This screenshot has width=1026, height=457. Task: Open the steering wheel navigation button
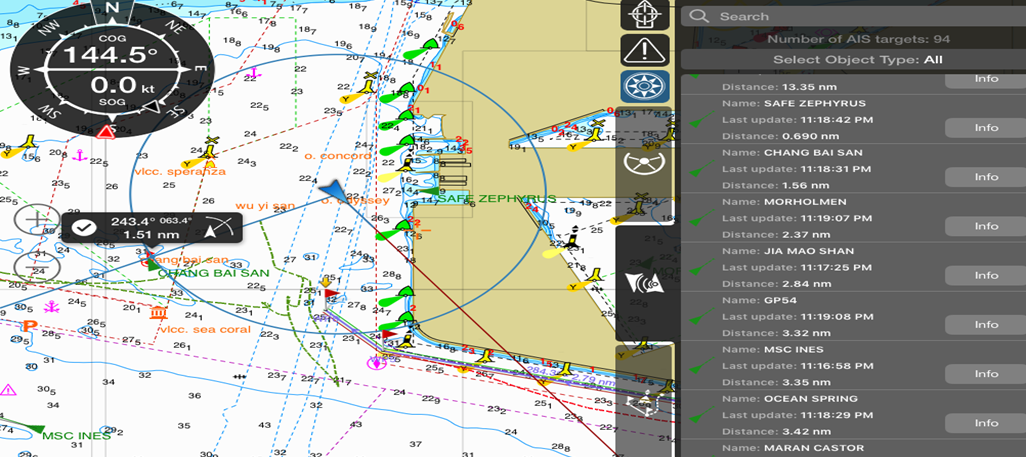point(645,164)
